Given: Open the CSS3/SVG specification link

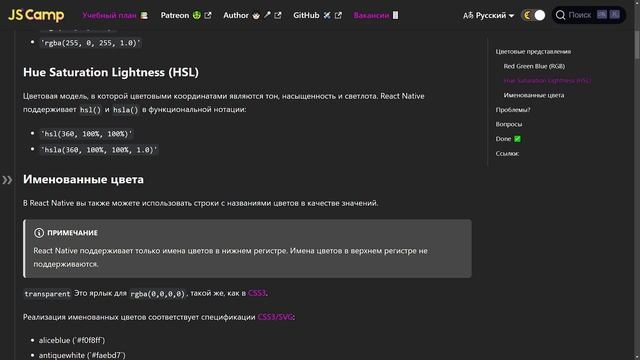Looking at the screenshot, I should 275,317.
